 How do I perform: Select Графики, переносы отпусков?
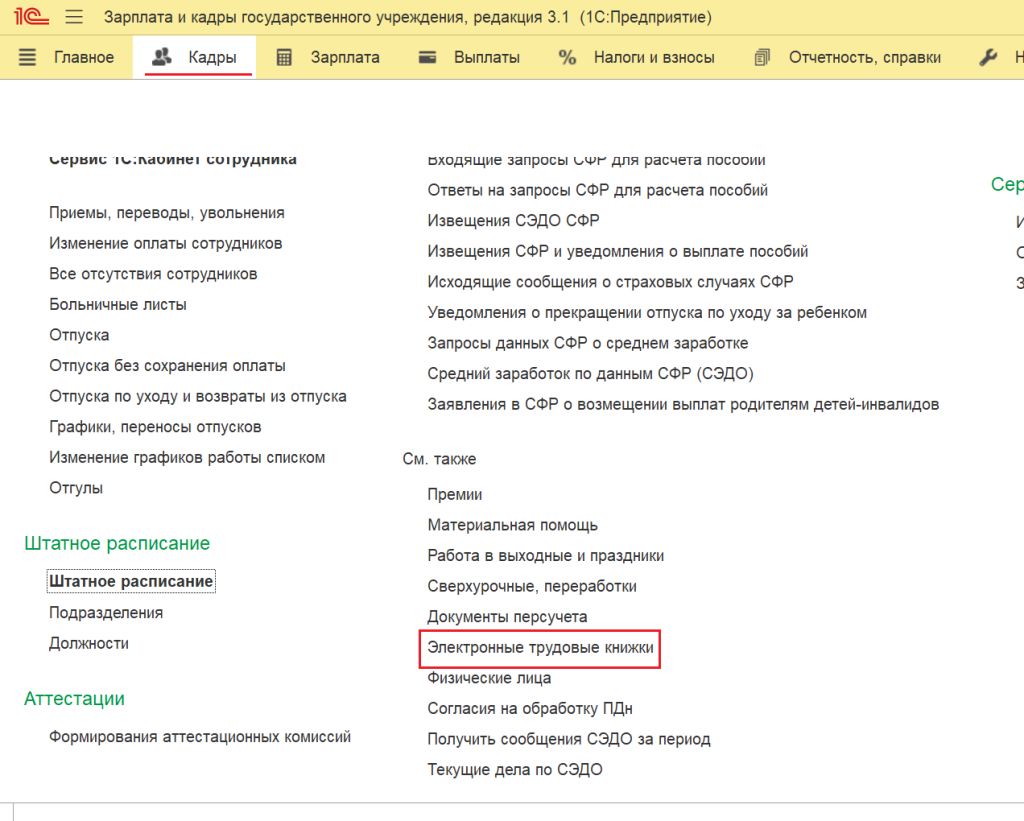pyautogui.click(x=155, y=427)
